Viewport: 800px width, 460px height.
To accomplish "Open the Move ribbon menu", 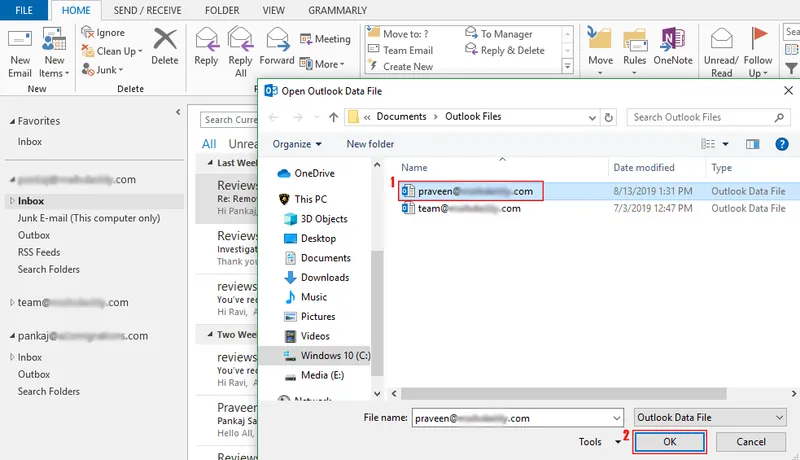I will pos(601,52).
